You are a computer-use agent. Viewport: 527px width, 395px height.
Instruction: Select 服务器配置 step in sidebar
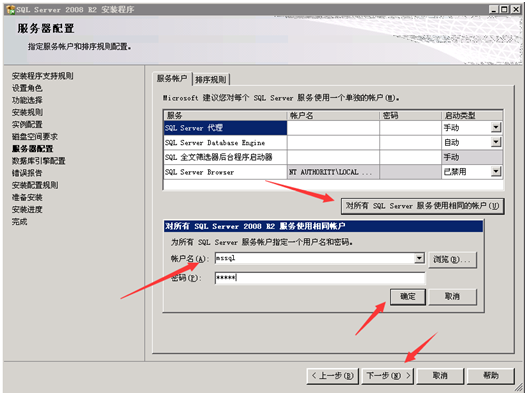32,149
